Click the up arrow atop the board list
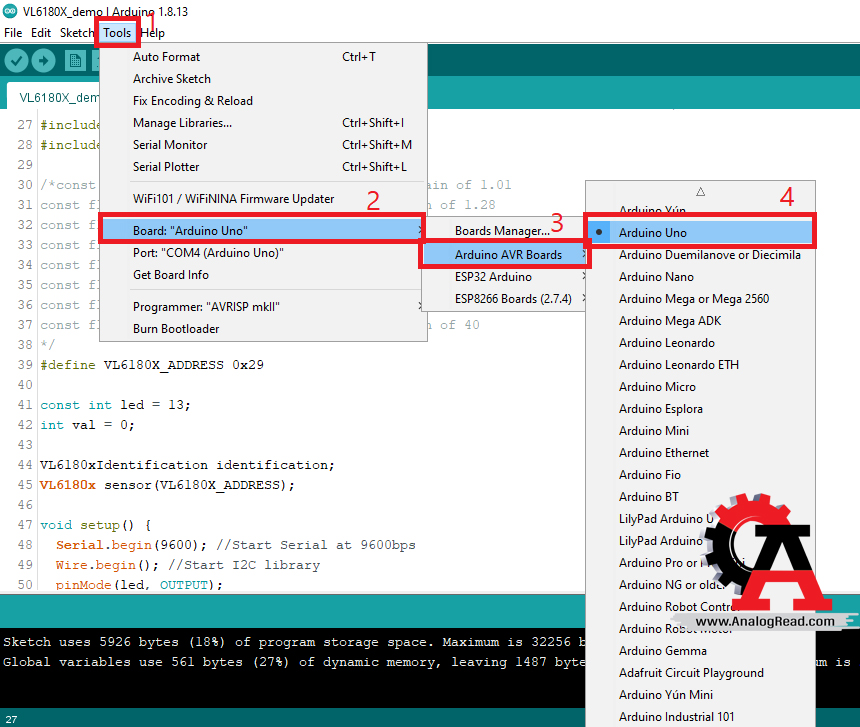This screenshot has width=860, height=727. click(x=700, y=192)
